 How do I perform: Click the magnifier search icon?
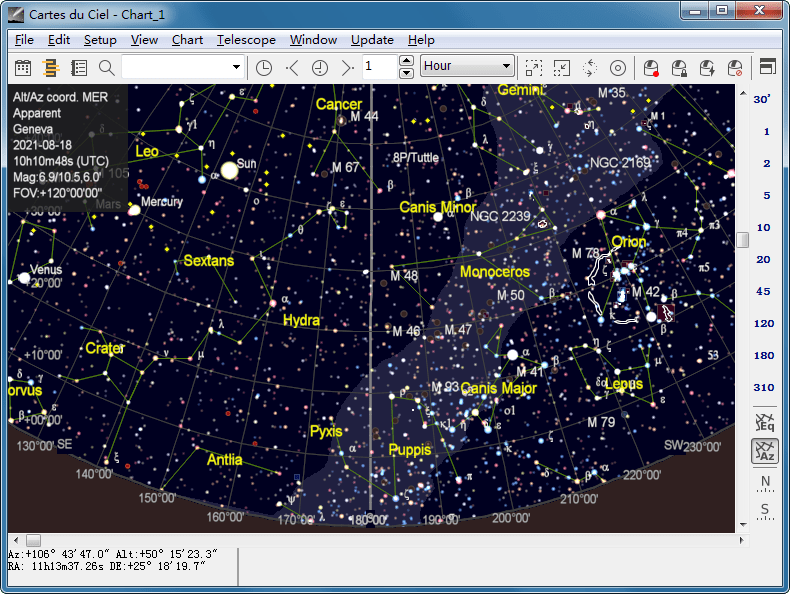[106, 68]
